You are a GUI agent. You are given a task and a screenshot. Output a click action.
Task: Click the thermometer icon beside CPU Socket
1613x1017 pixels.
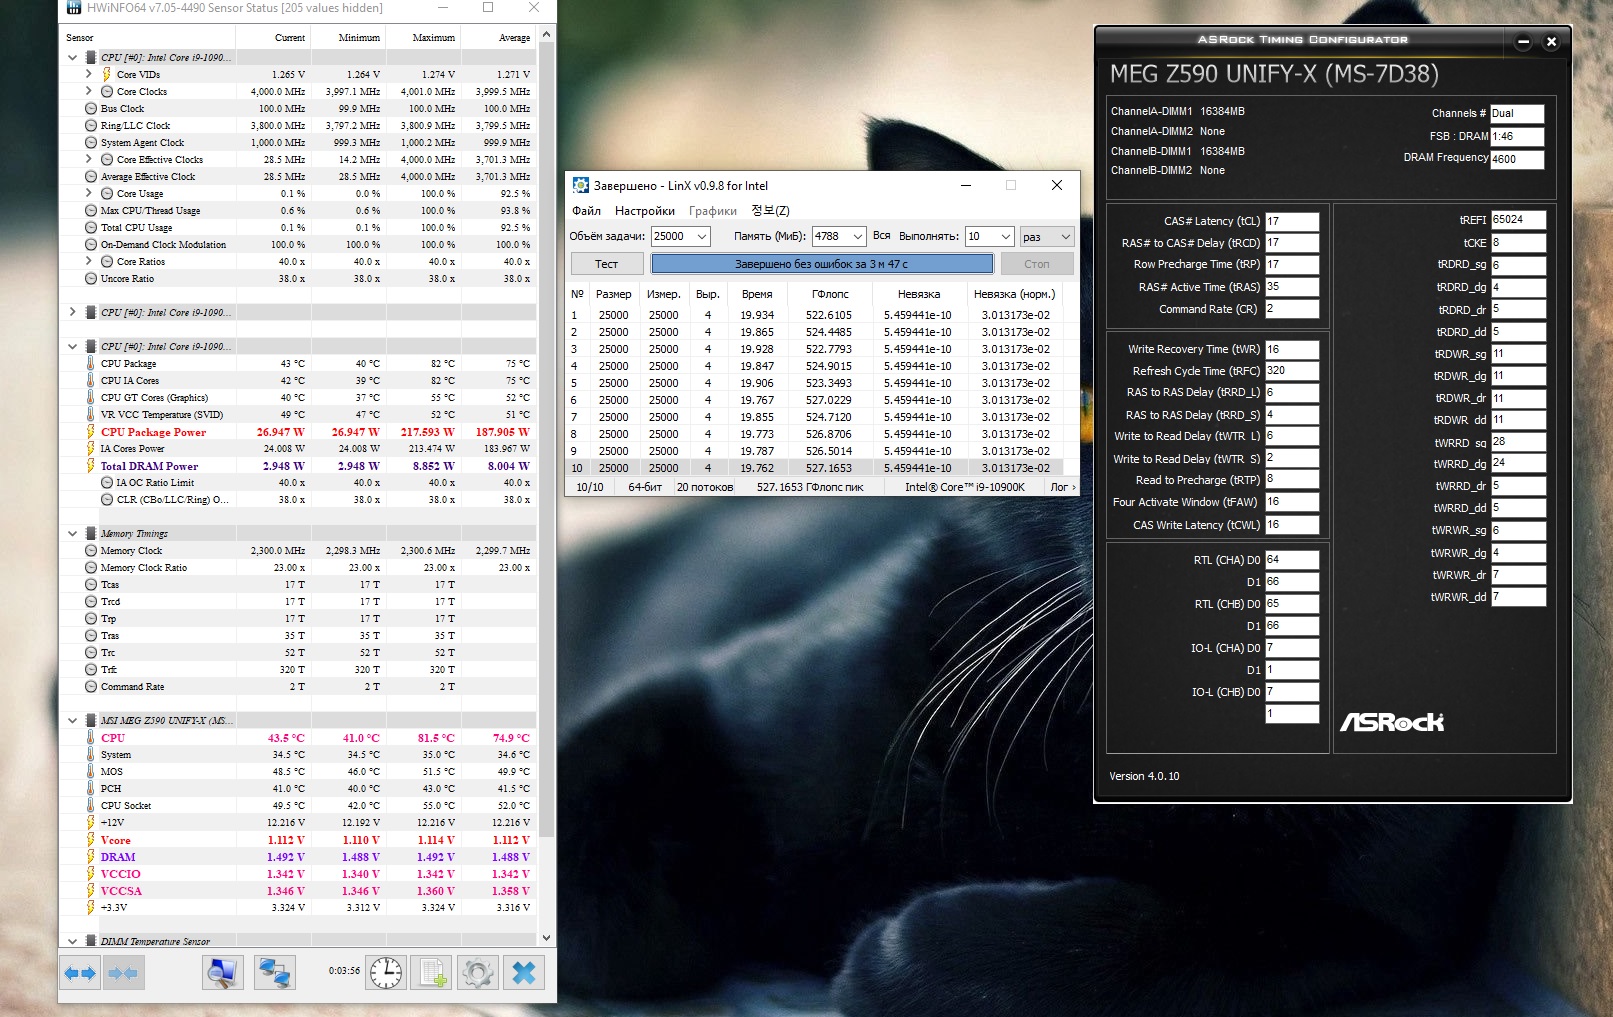click(91, 806)
